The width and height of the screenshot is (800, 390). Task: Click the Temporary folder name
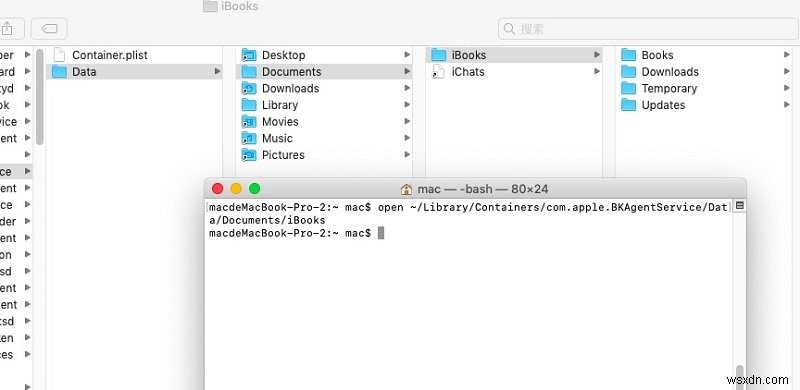click(669, 89)
